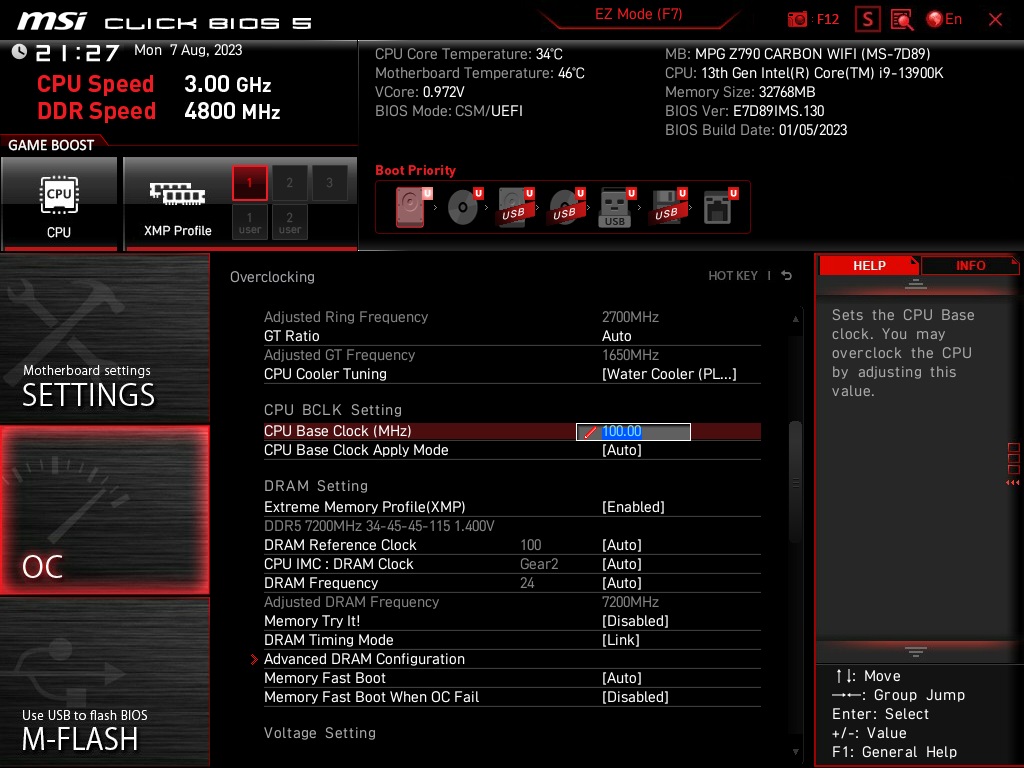Select XMP profile 3
1024x768 pixels.
(x=329, y=183)
